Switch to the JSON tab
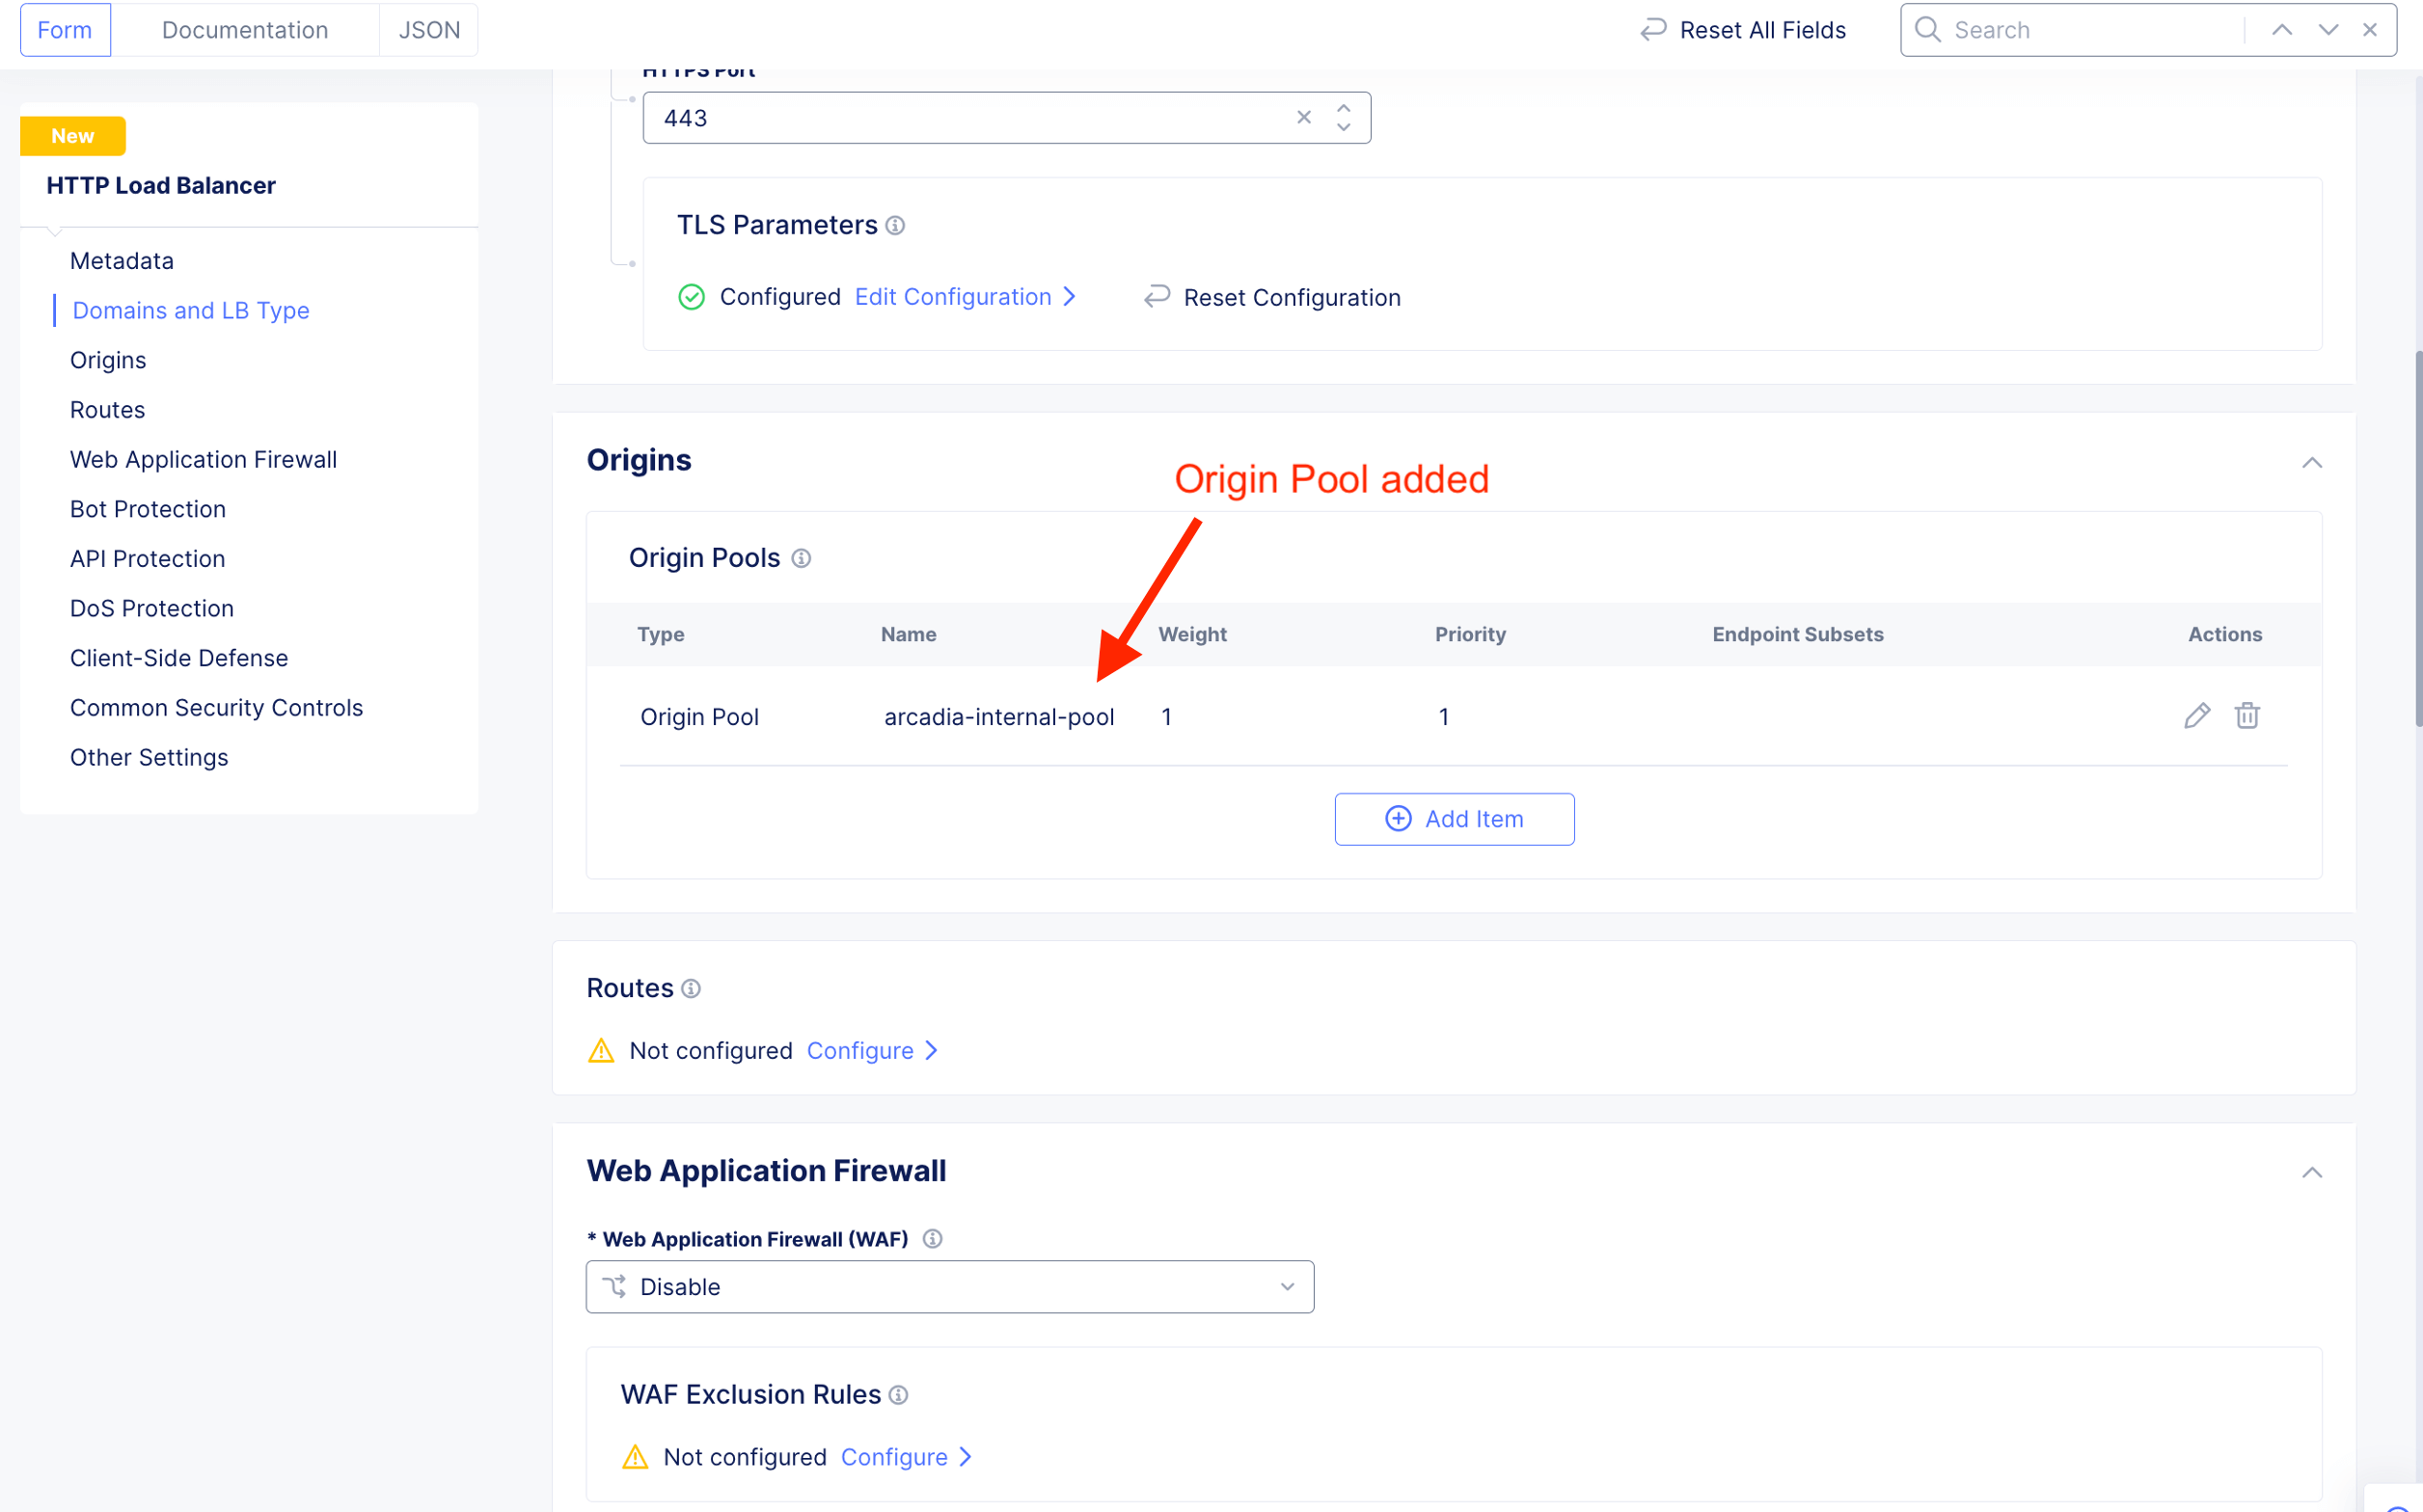 [429, 30]
